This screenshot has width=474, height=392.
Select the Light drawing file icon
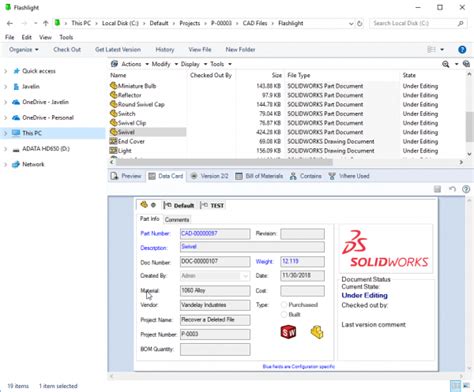pos(113,151)
